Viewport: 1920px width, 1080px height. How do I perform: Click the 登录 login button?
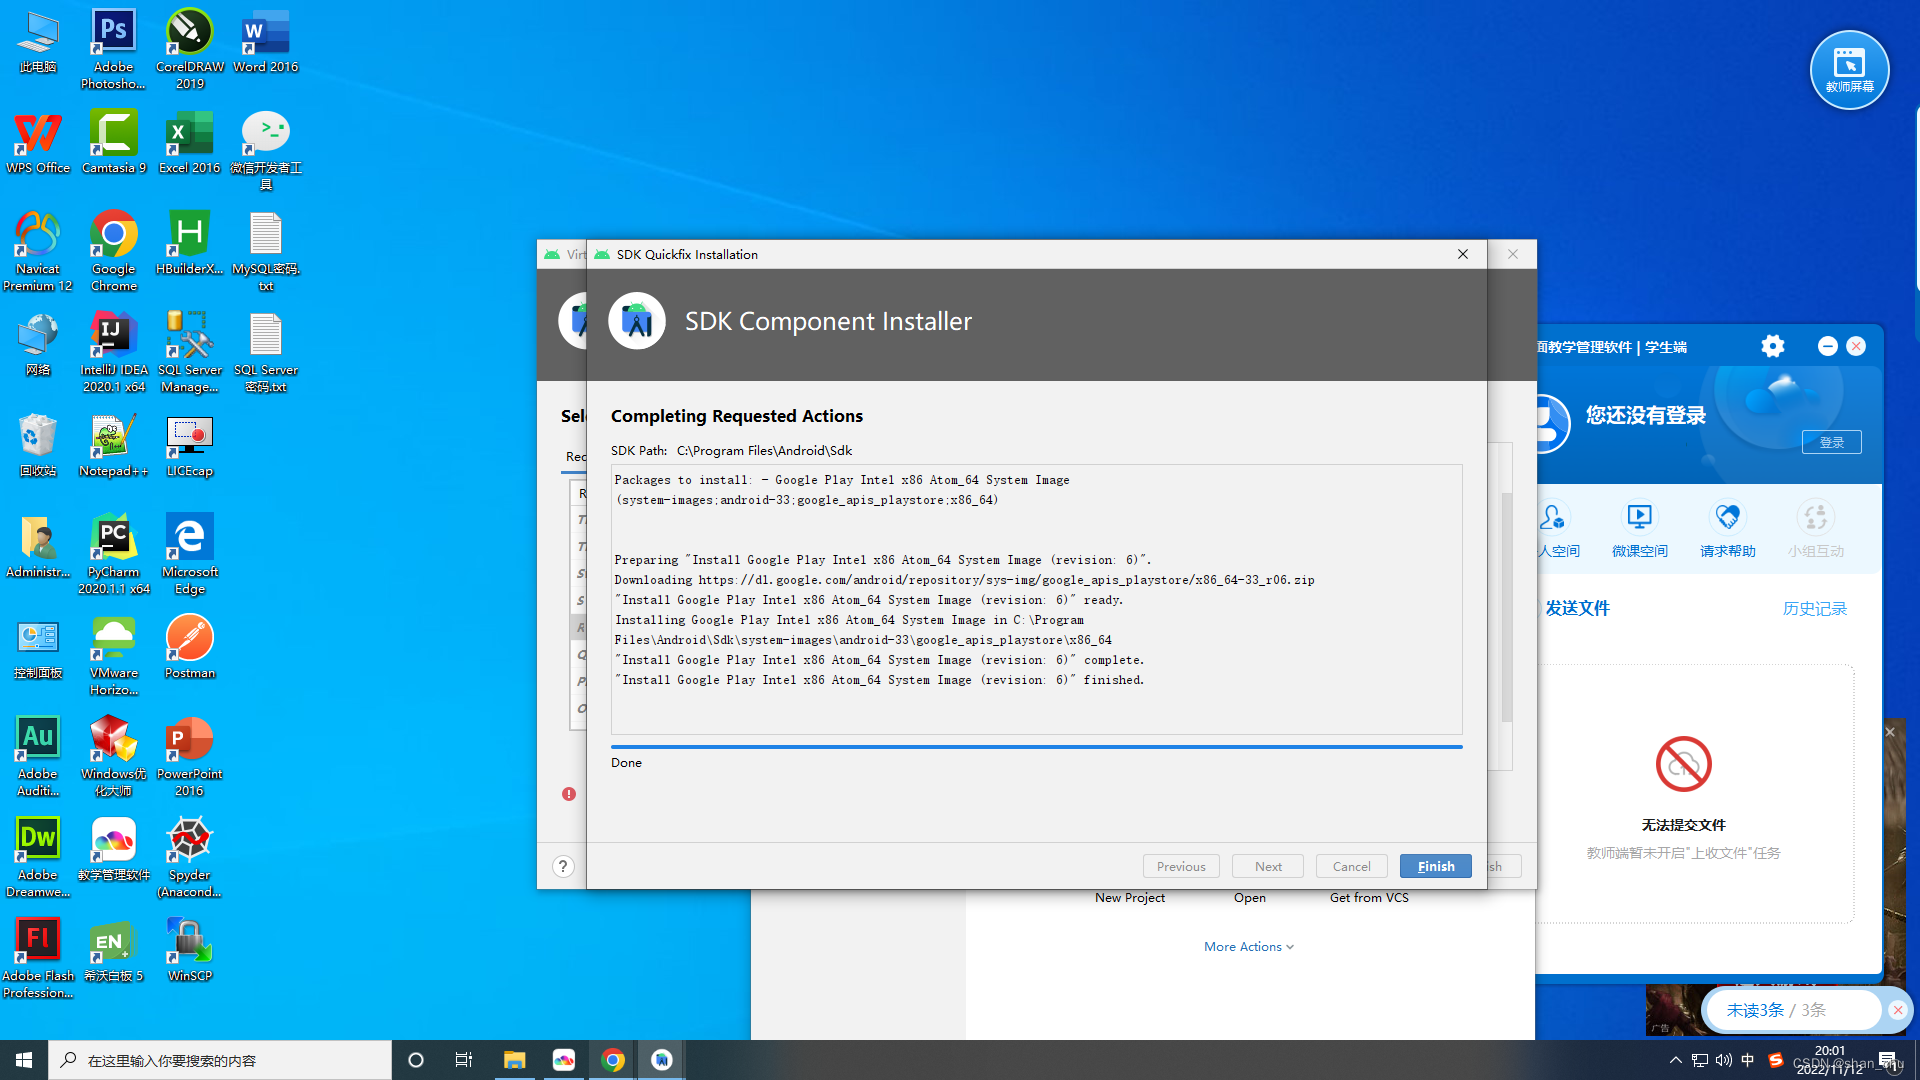point(1831,442)
